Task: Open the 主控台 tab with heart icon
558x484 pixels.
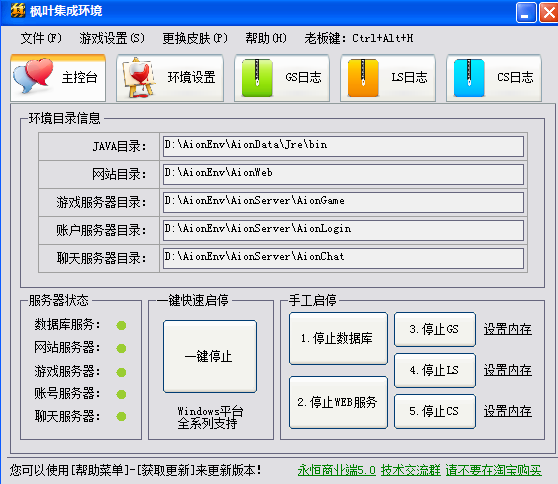Action: (x=58, y=78)
